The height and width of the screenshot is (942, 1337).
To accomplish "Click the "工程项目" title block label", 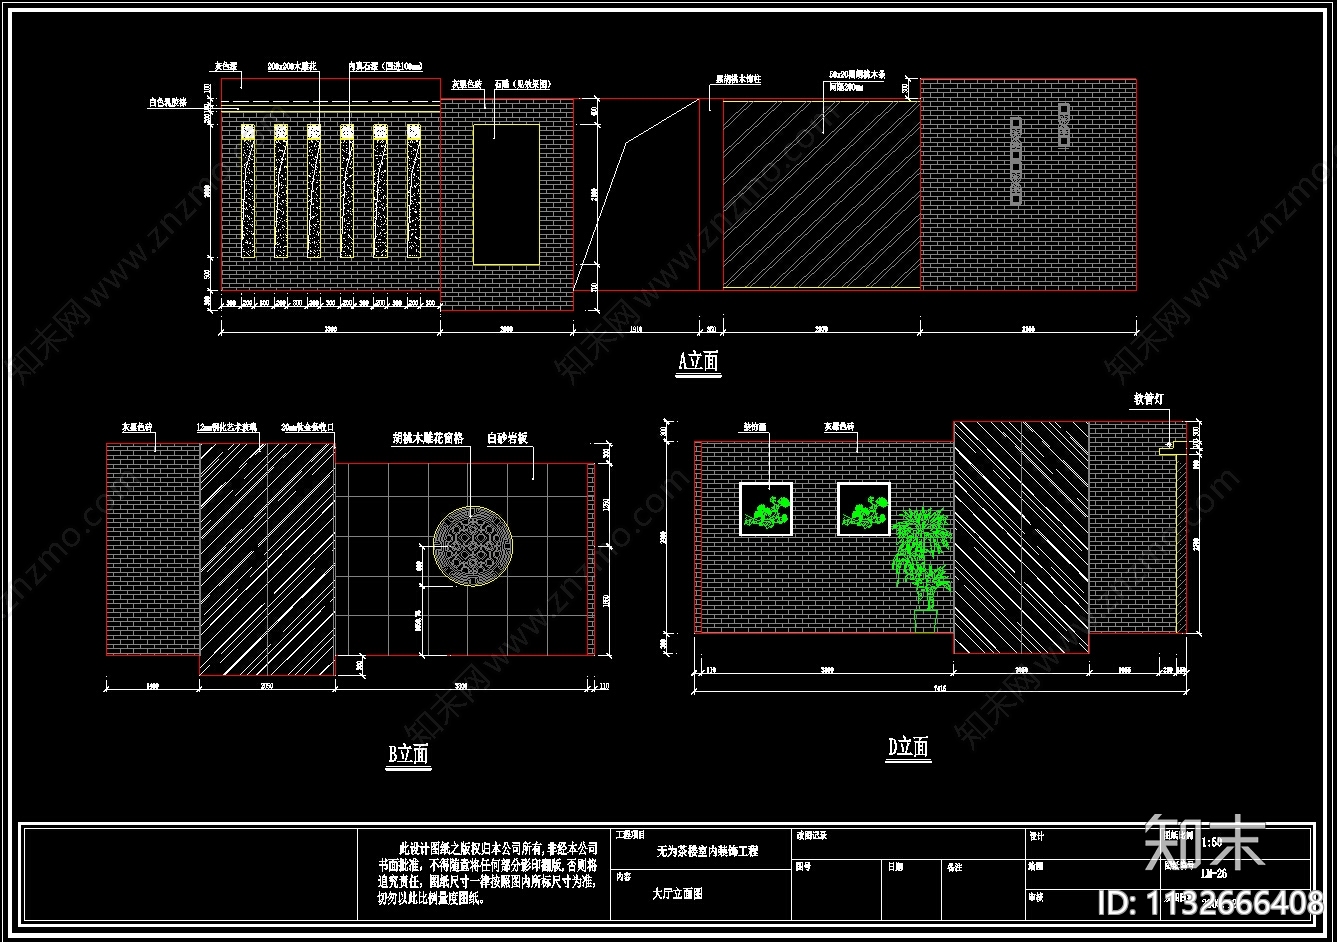I will (x=631, y=834).
